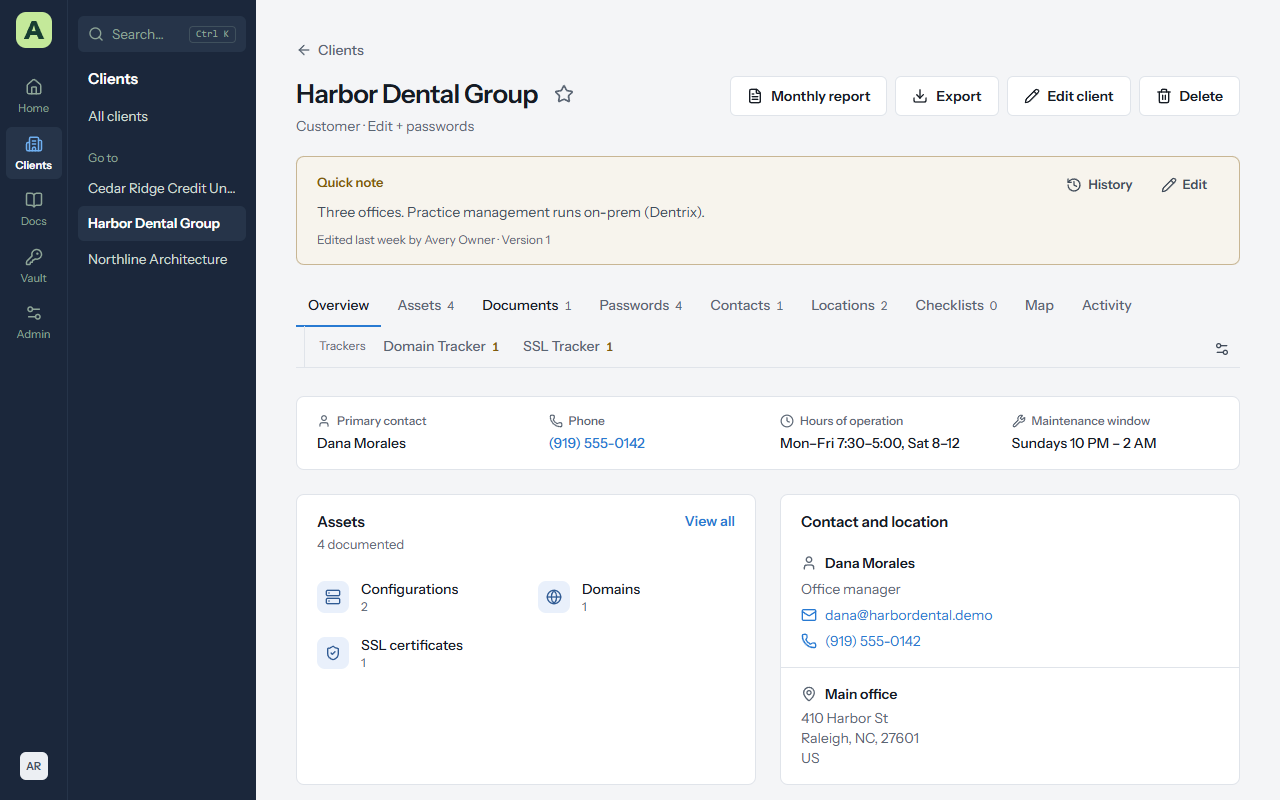Switch to the Locations tab
The image size is (1280, 800).
849,305
